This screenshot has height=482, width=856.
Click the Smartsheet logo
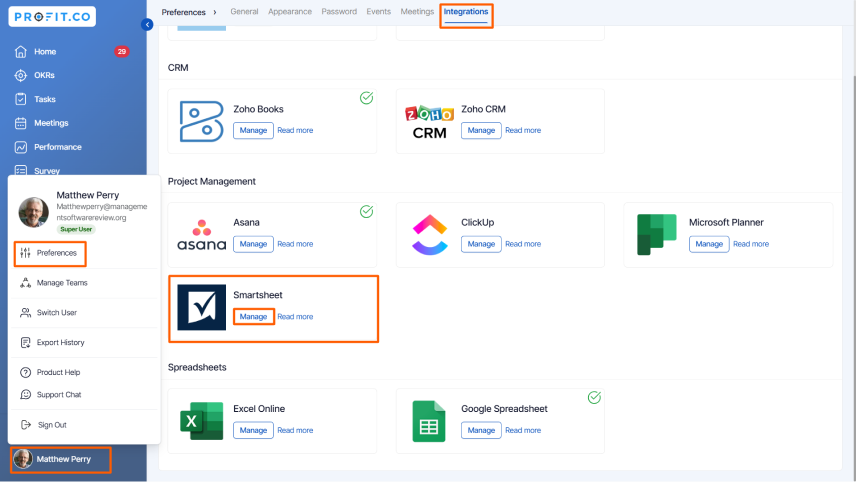(201, 307)
